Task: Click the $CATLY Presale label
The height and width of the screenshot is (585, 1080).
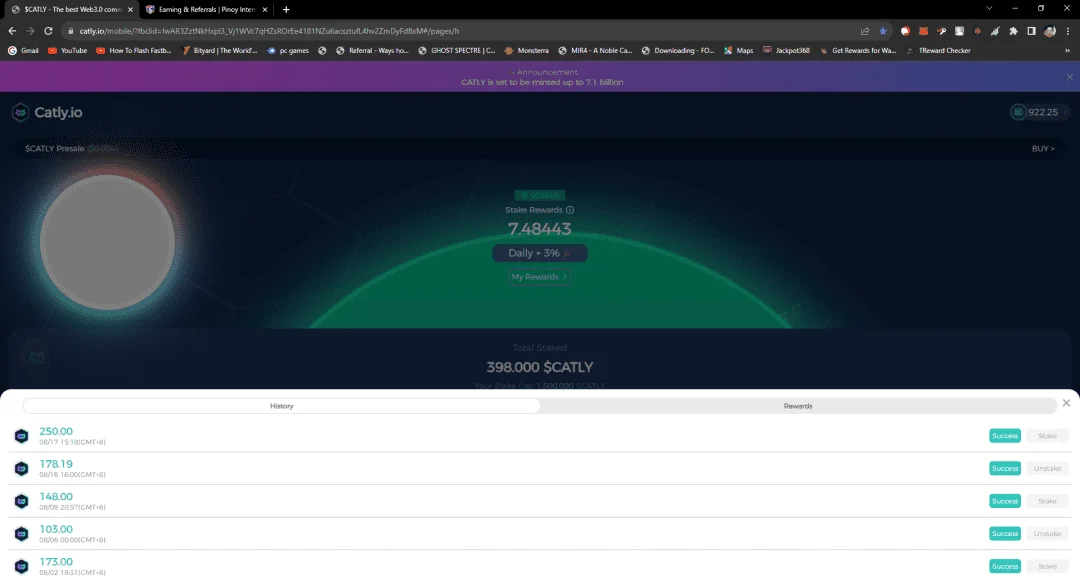Action: click(54, 148)
